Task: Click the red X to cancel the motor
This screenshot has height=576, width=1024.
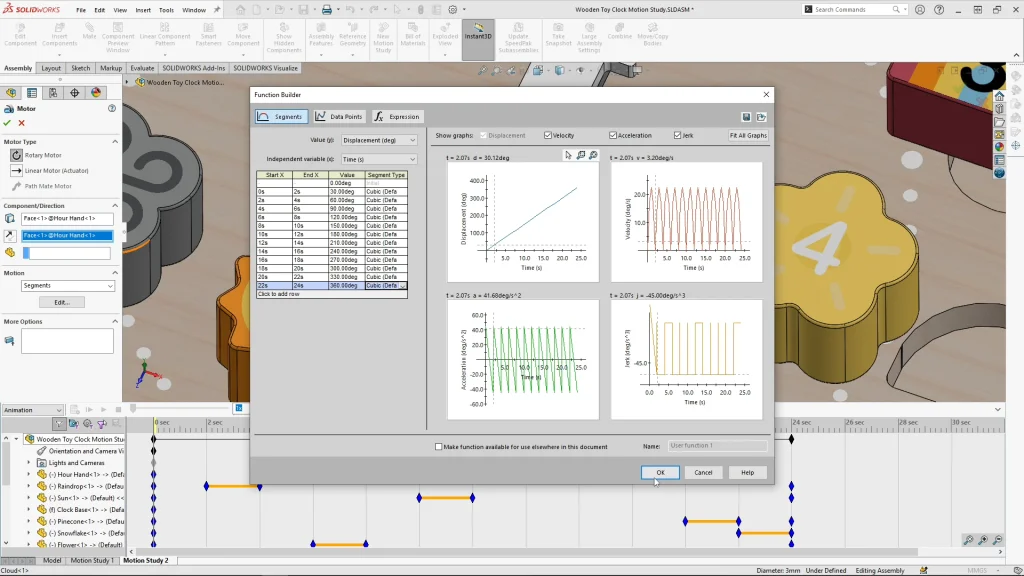Action: pos(21,123)
